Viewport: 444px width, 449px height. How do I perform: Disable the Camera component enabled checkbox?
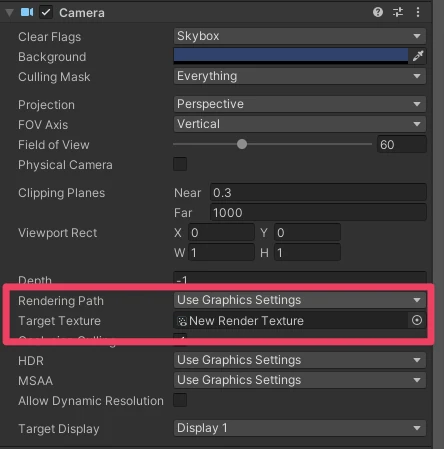pos(46,13)
